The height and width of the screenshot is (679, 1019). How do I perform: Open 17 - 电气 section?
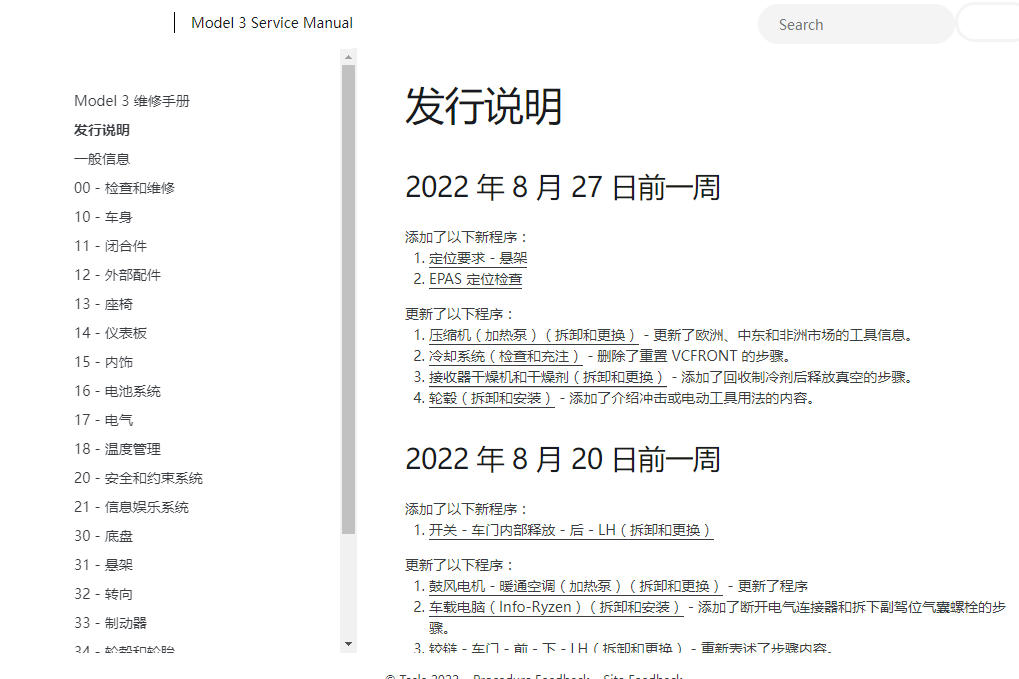pos(103,420)
